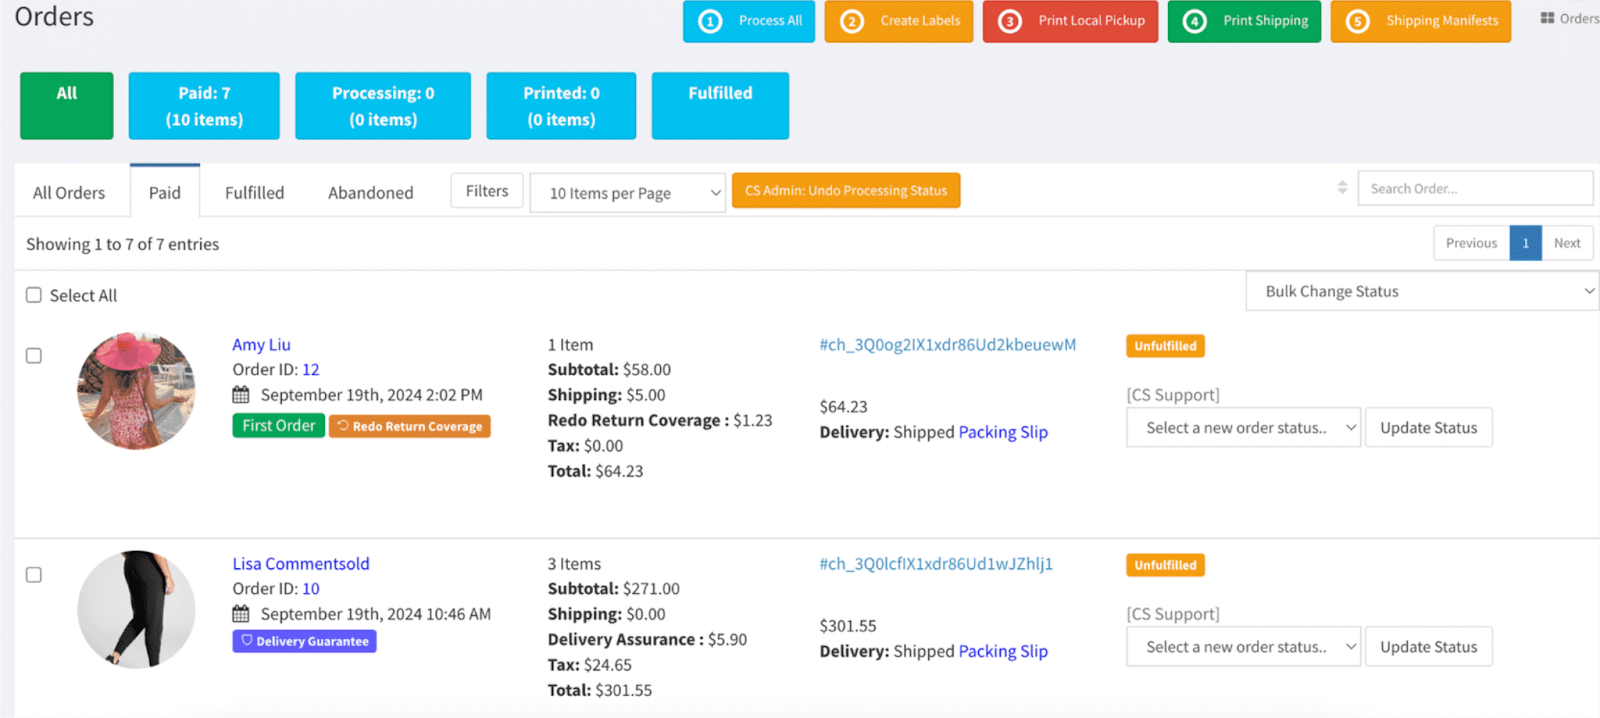Click the calendar icon on Amy Liu's order
1600x718 pixels.
[241, 395]
